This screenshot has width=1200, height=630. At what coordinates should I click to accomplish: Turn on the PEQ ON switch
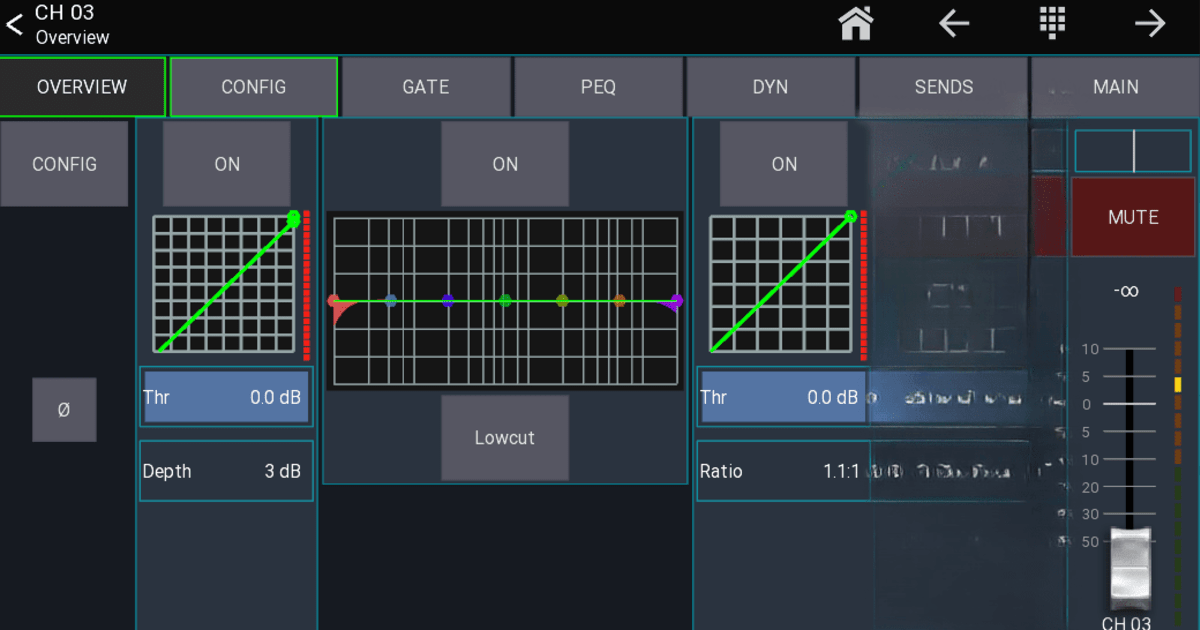click(x=505, y=163)
